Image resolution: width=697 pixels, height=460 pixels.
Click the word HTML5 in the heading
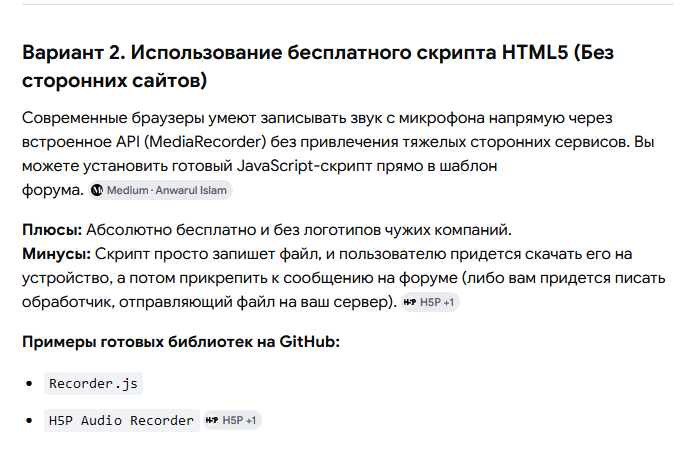click(x=535, y=52)
